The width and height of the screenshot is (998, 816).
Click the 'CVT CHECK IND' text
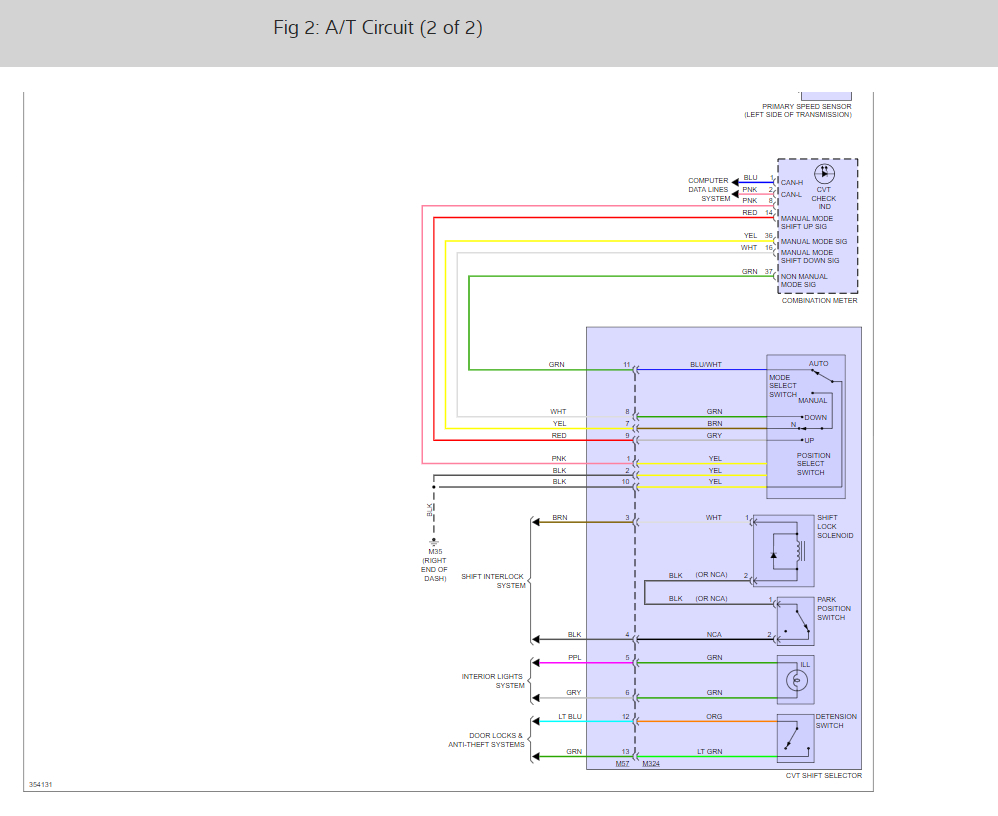tap(824, 198)
